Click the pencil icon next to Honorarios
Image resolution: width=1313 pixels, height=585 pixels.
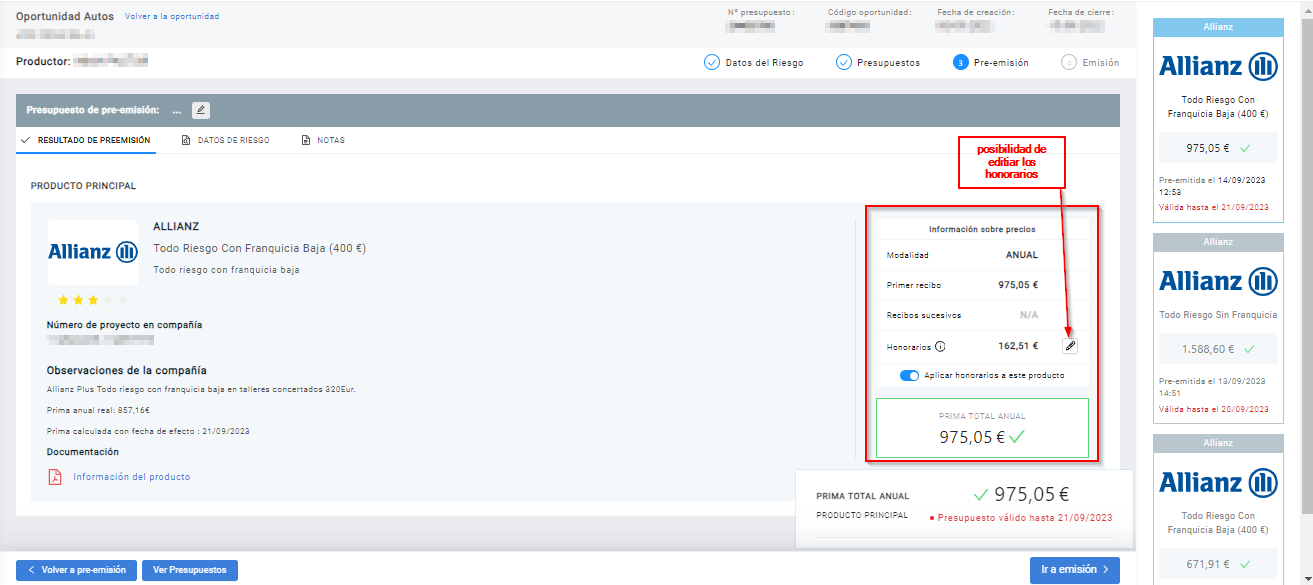point(1070,346)
